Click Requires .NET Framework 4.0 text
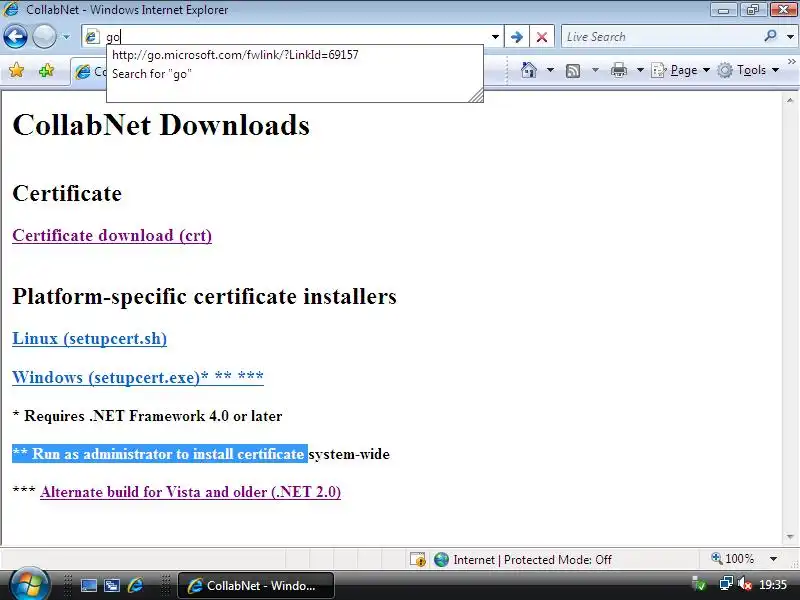Screen dimensions: 800x600 [147, 416]
